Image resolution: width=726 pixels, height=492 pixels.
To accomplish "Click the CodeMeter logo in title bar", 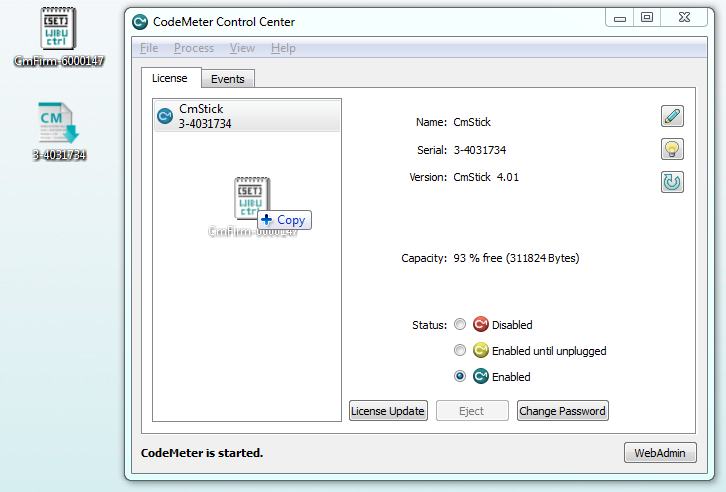I will (x=140, y=22).
